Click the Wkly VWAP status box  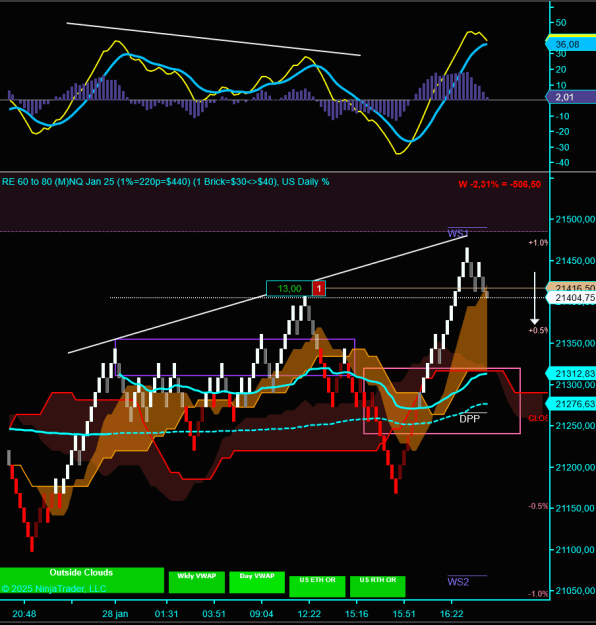[x=197, y=582]
